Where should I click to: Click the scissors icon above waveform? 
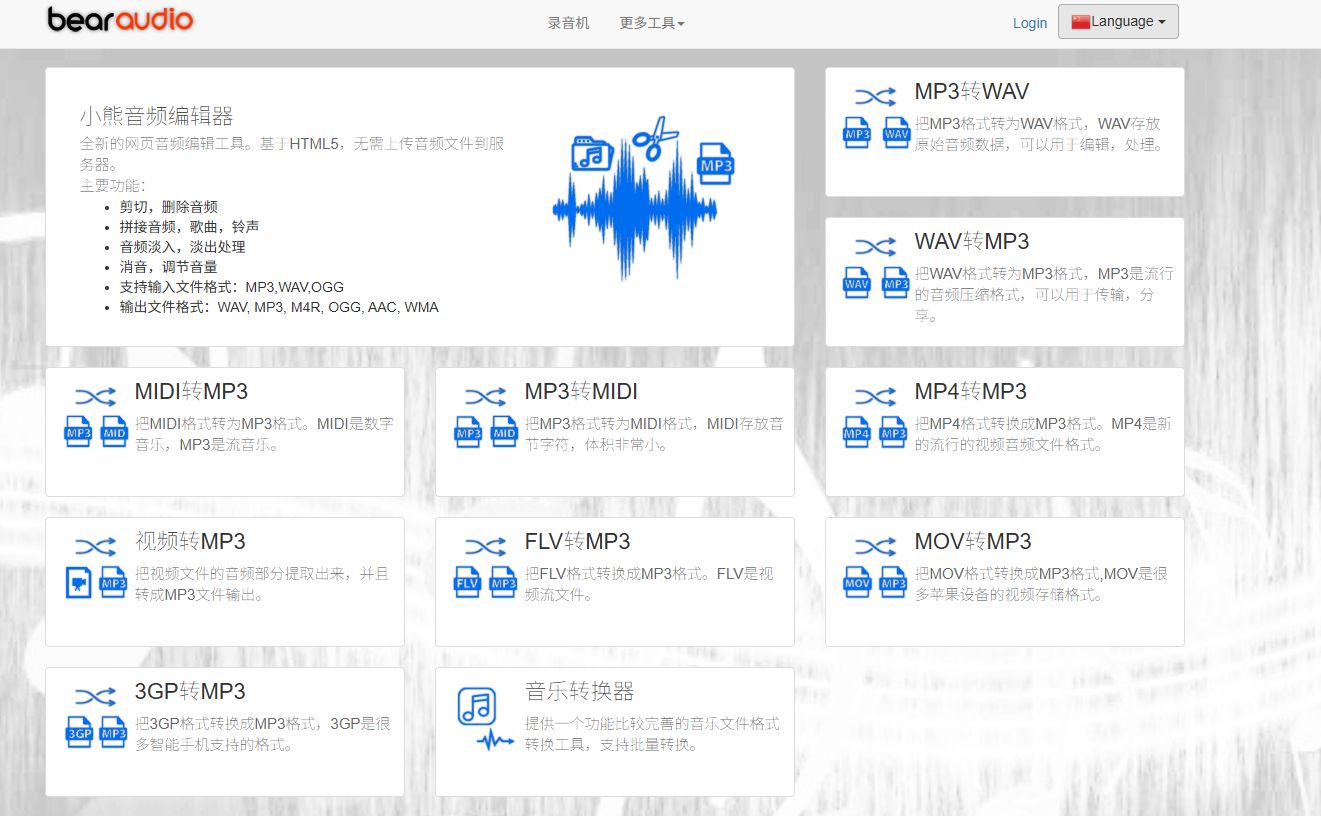click(x=655, y=138)
